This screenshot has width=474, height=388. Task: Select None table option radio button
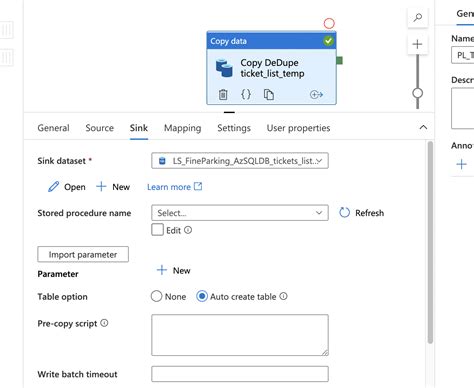[x=156, y=296]
